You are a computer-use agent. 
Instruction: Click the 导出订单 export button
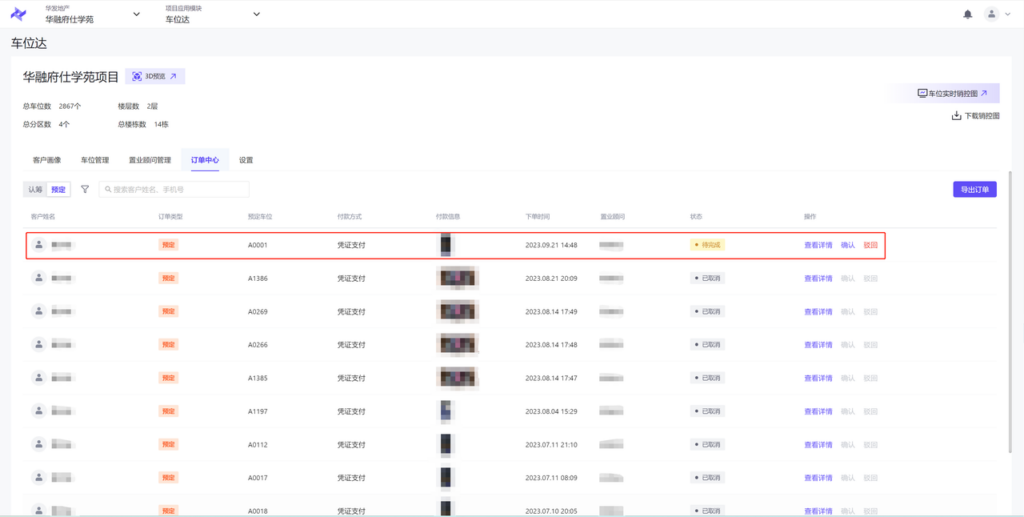974,189
